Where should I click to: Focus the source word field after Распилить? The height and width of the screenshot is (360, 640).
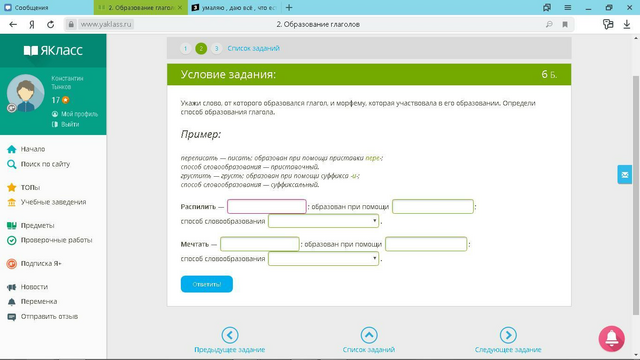[x=267, y=207]
